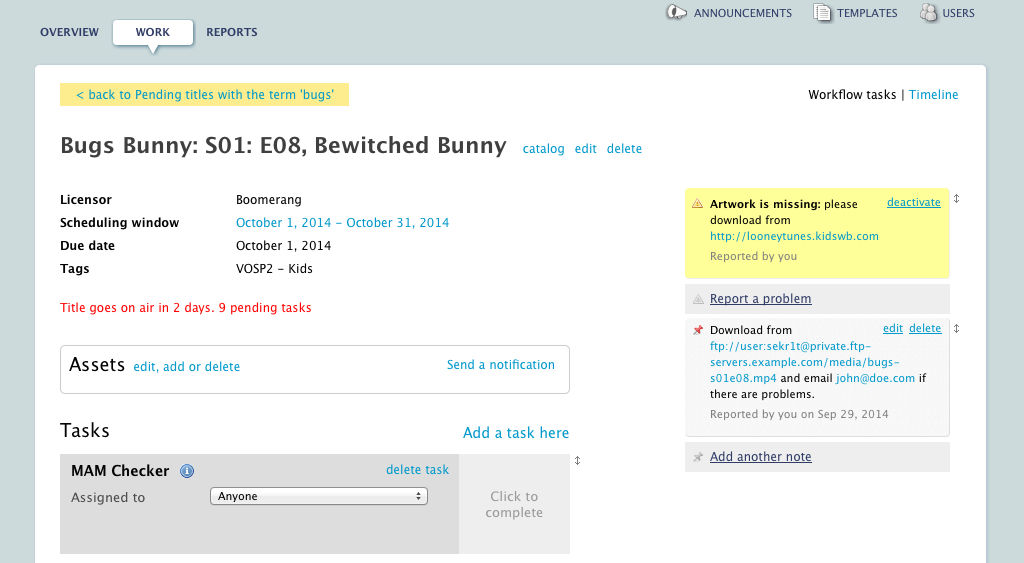1024x563 pixels.
Task: Click reorder handle beside Download from note
Action: pyautogui.click(x=957, y=329)
